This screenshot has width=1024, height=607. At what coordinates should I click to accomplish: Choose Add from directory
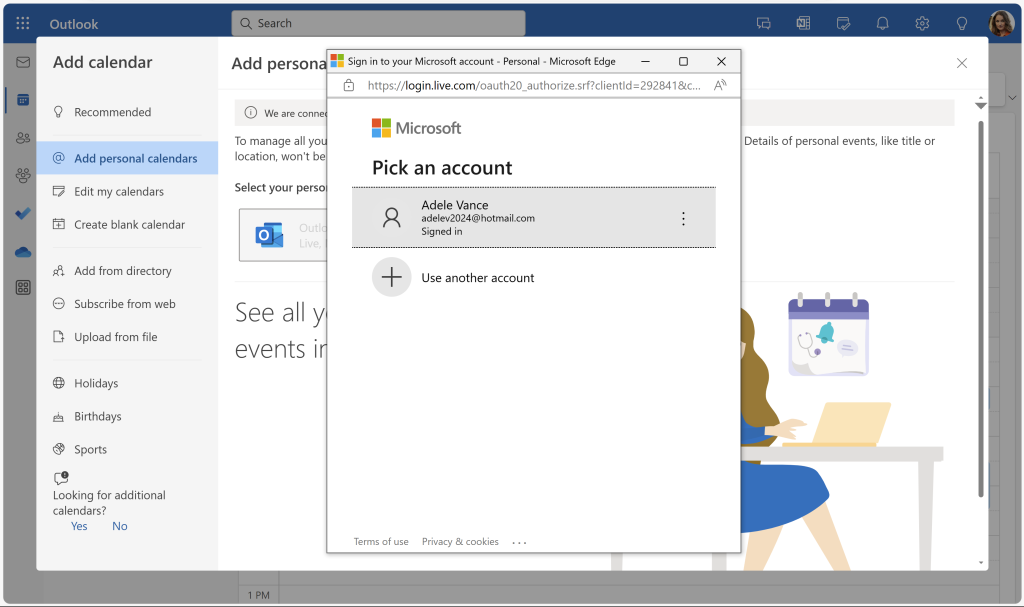click(x=127, y=271)
